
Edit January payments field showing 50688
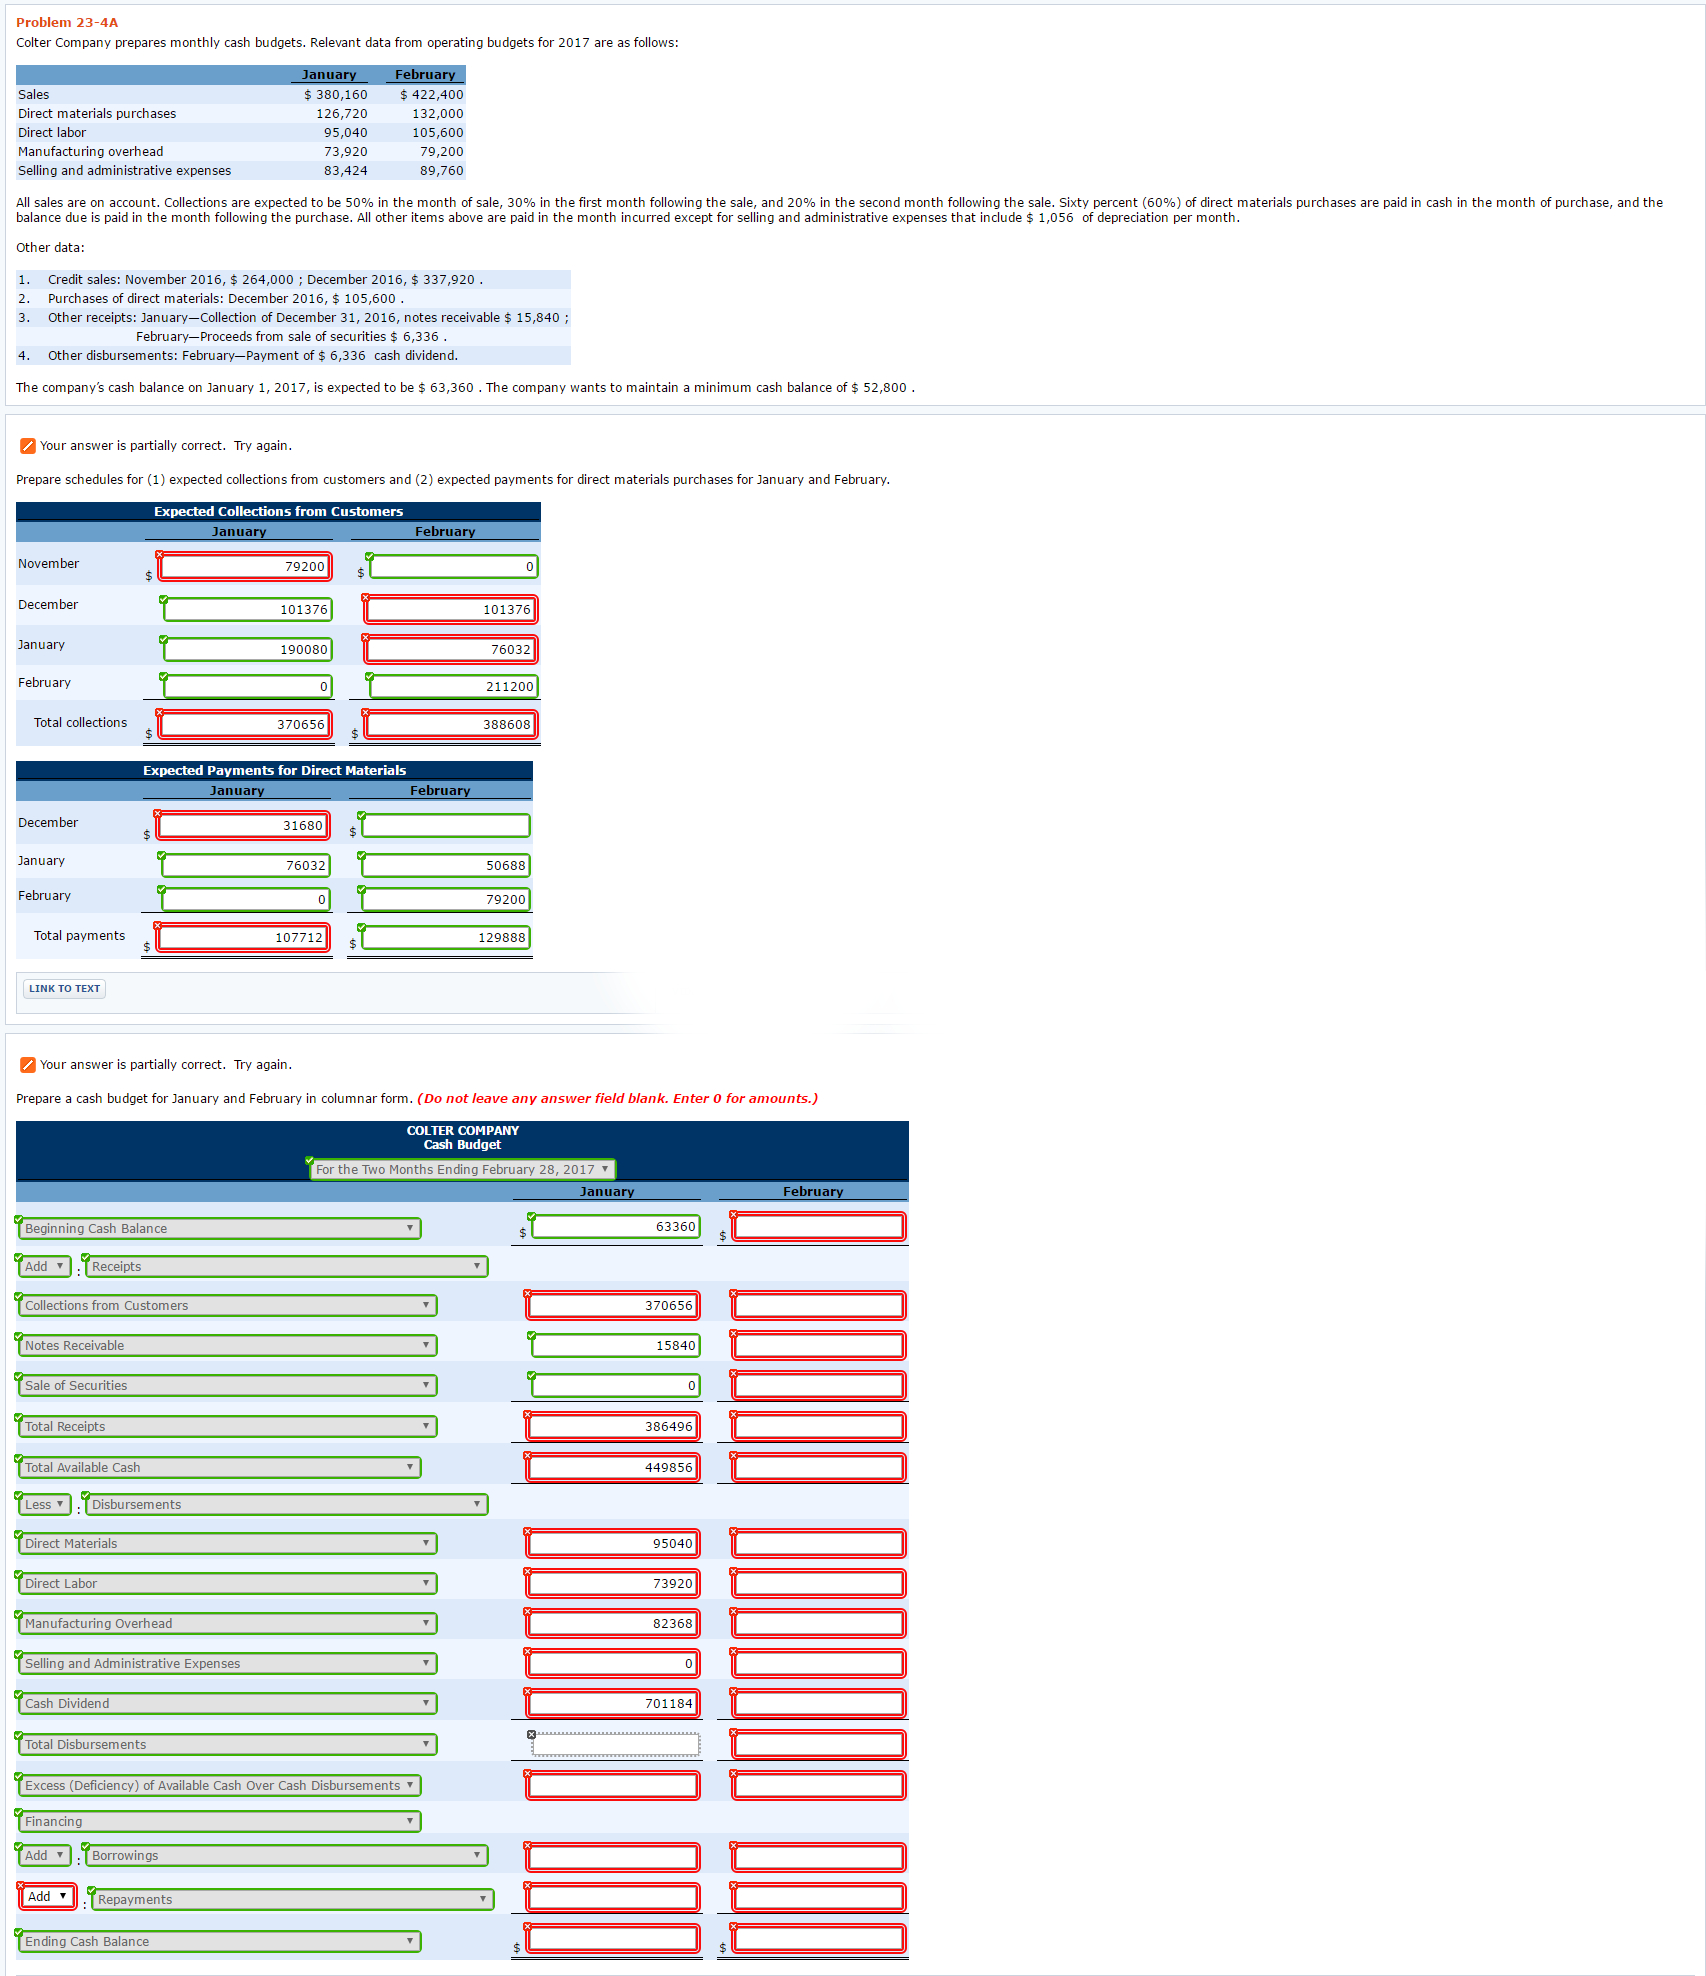[445, 865]
